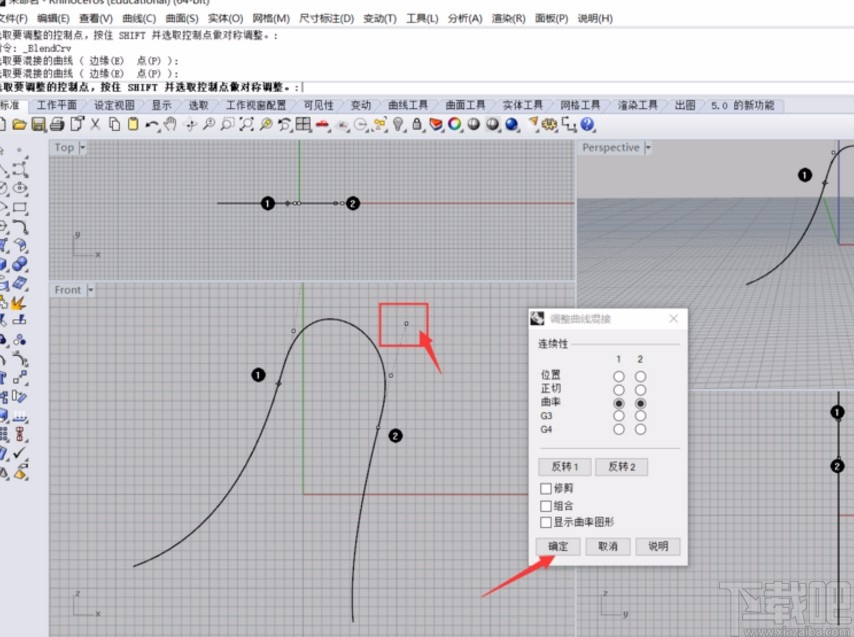Select G3 continuity for curve 1
This screenshot has height=637, width=854.
(619, 416)
